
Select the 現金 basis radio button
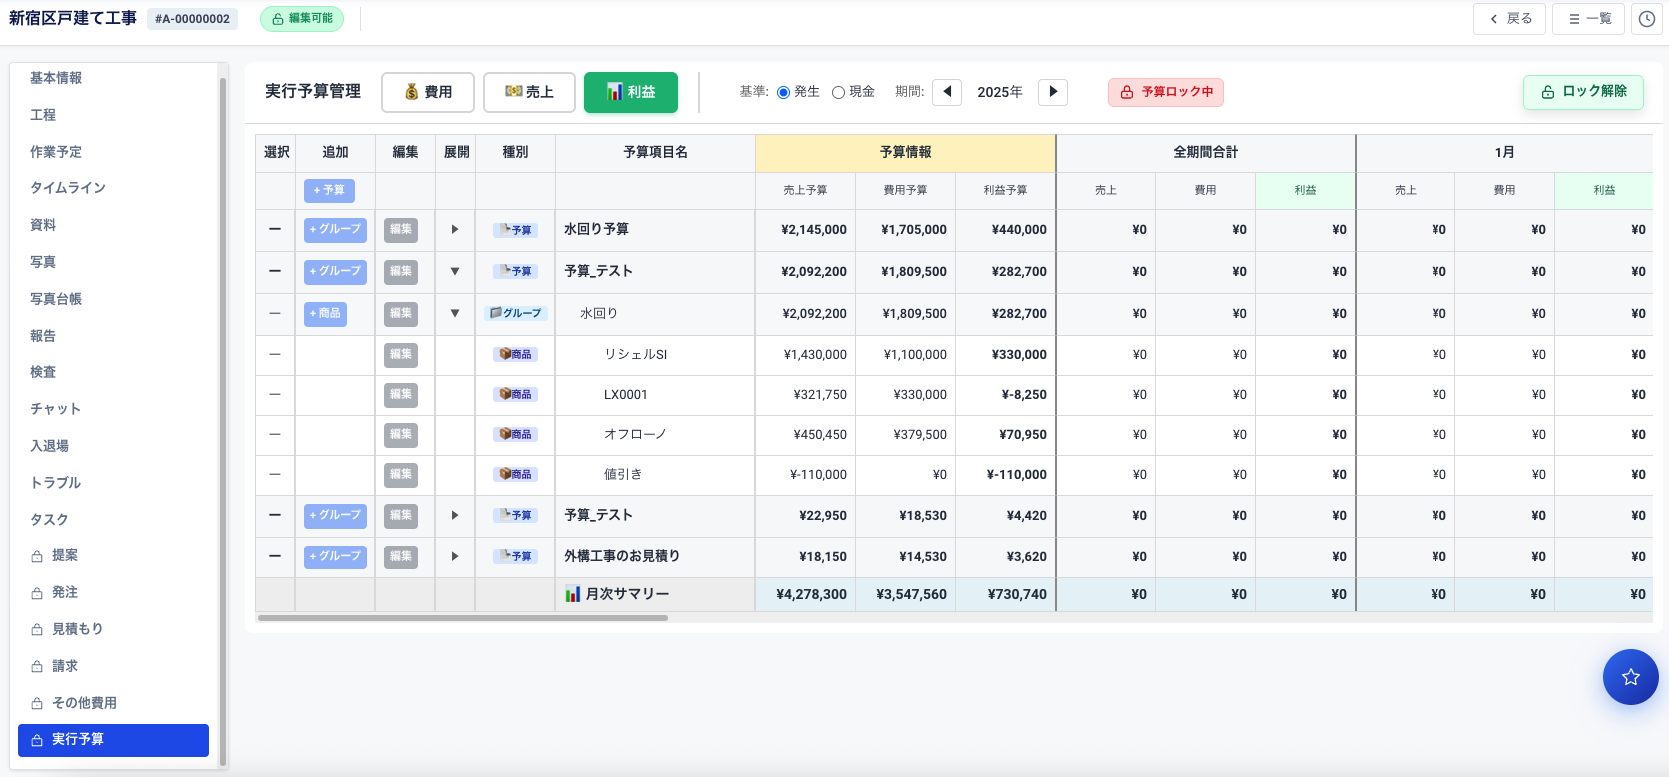point(839,93)
